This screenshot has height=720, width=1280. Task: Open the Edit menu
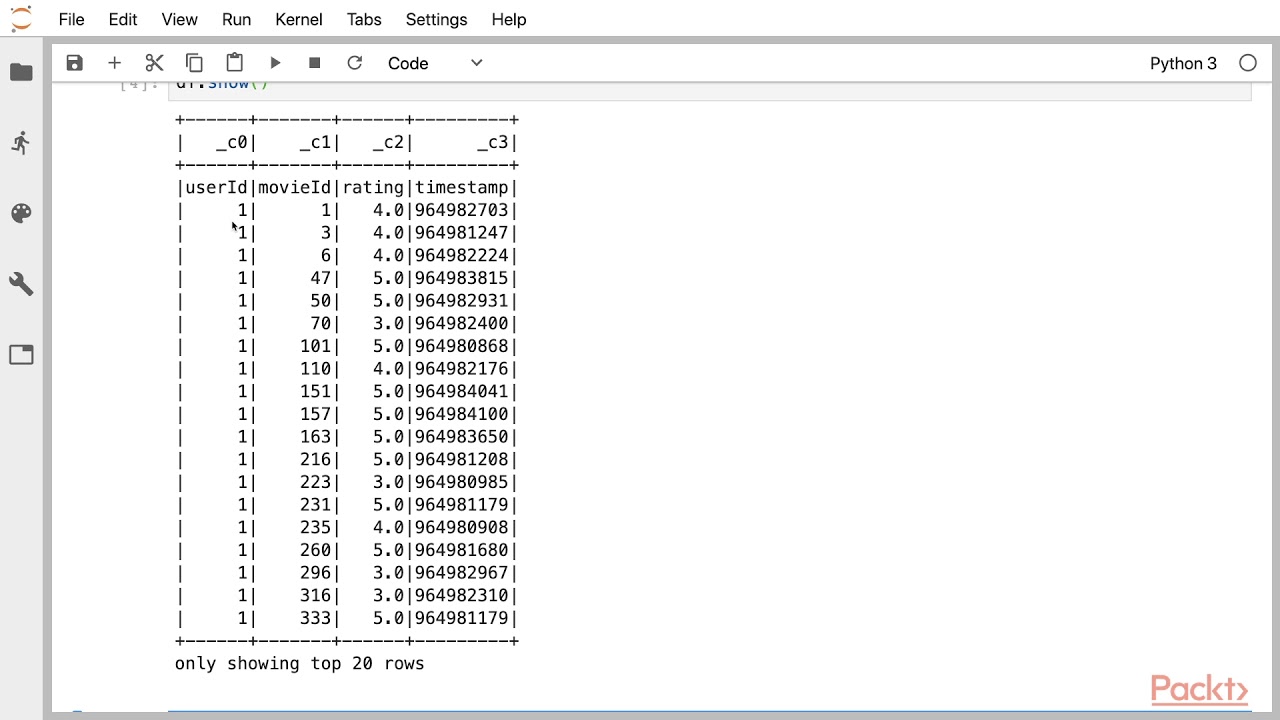[x=123, y=19]
